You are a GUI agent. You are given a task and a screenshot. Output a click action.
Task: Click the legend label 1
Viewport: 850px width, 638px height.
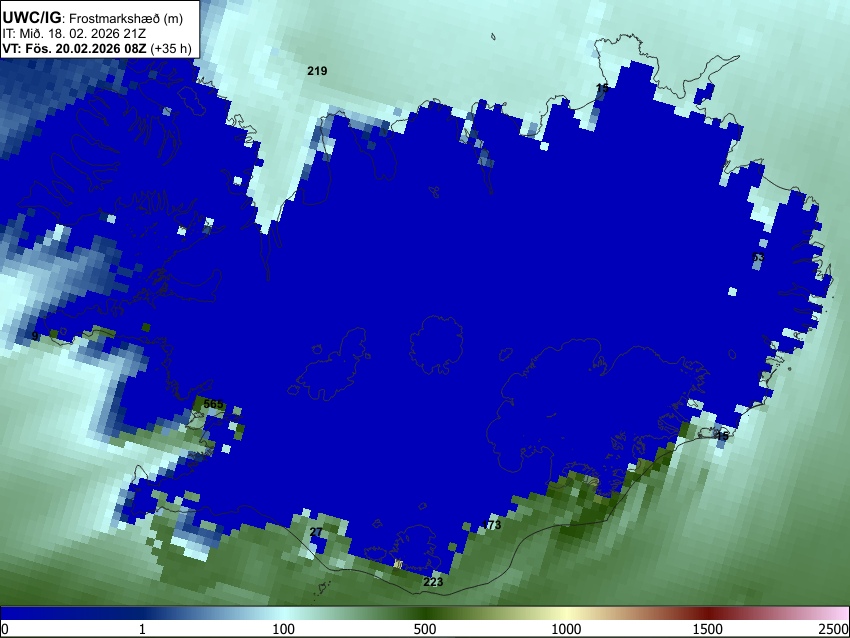[142, 629]
